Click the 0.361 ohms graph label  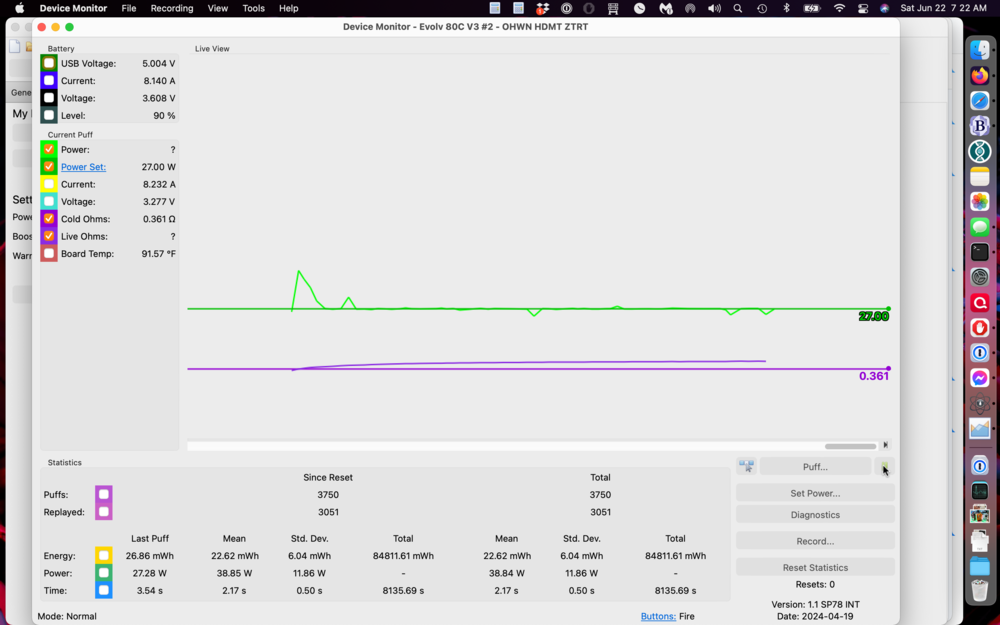(874, 376)
